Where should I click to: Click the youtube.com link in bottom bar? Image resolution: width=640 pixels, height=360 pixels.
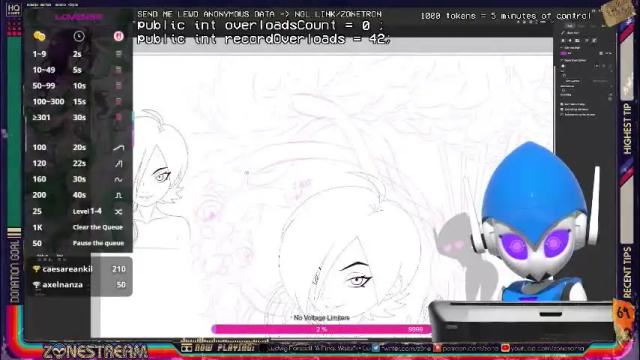click(x=547, y=348)
